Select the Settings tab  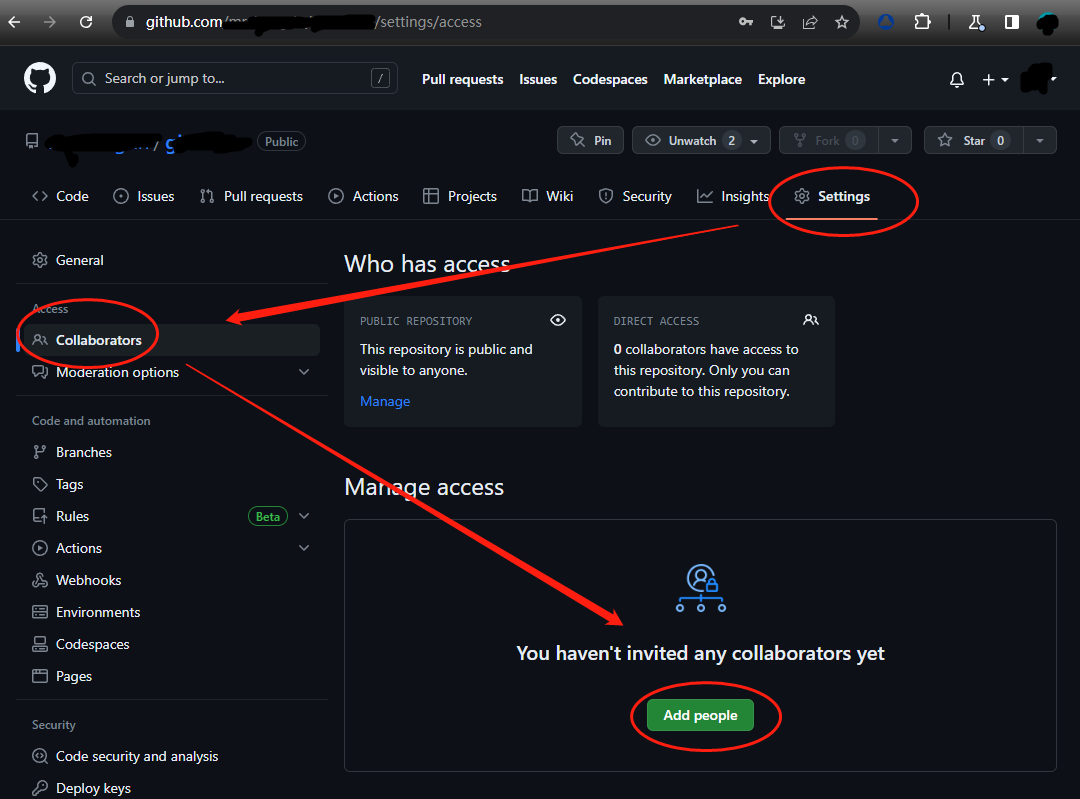click(x=832, y=196)
